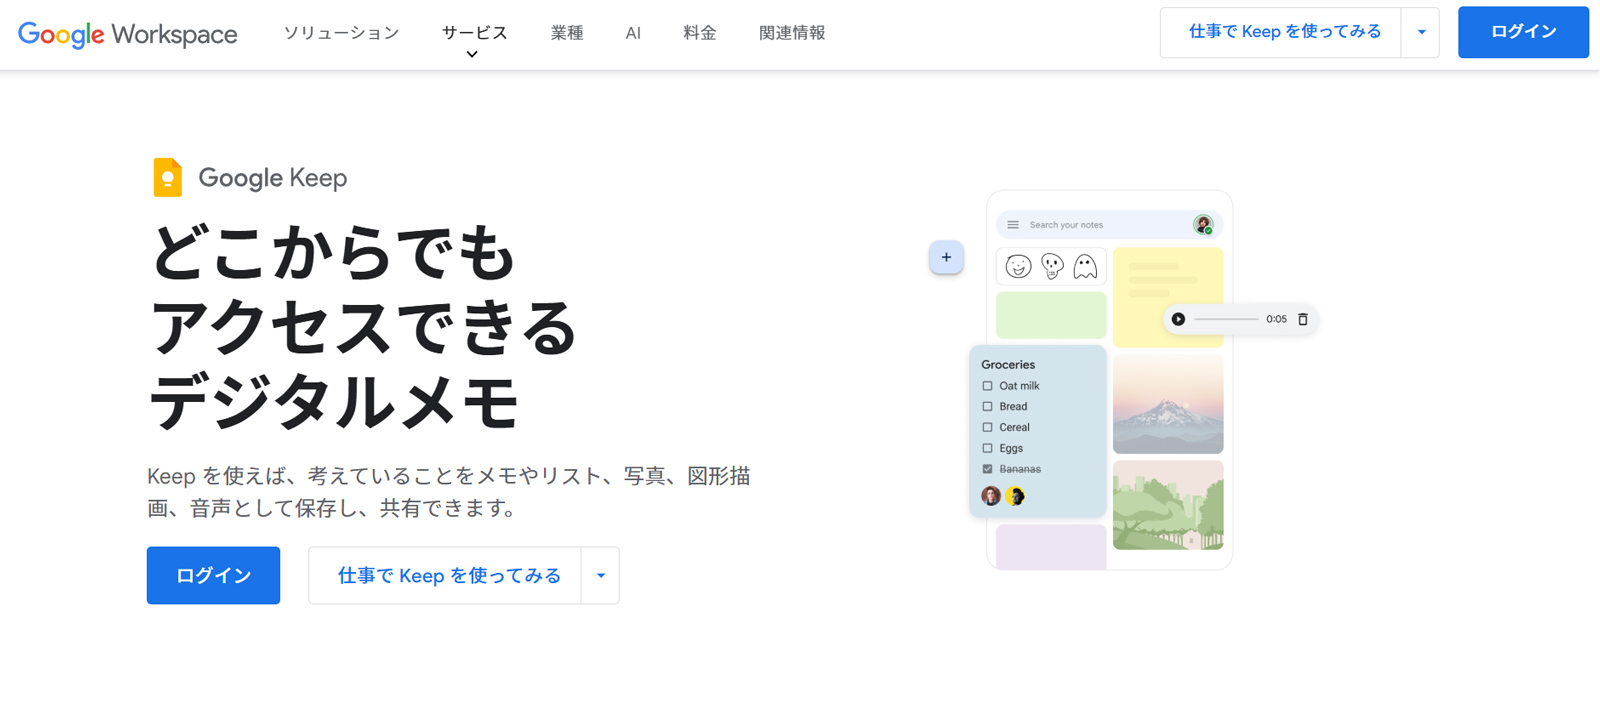Click the struck-through Bananas item text

1020,469
